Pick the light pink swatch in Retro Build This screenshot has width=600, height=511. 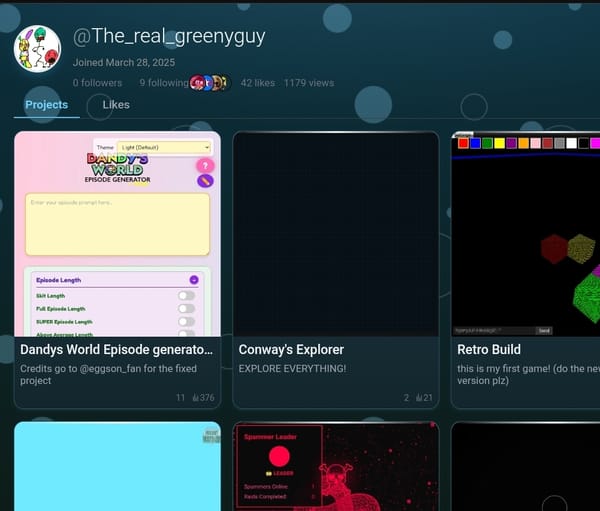tap(536, 143)
